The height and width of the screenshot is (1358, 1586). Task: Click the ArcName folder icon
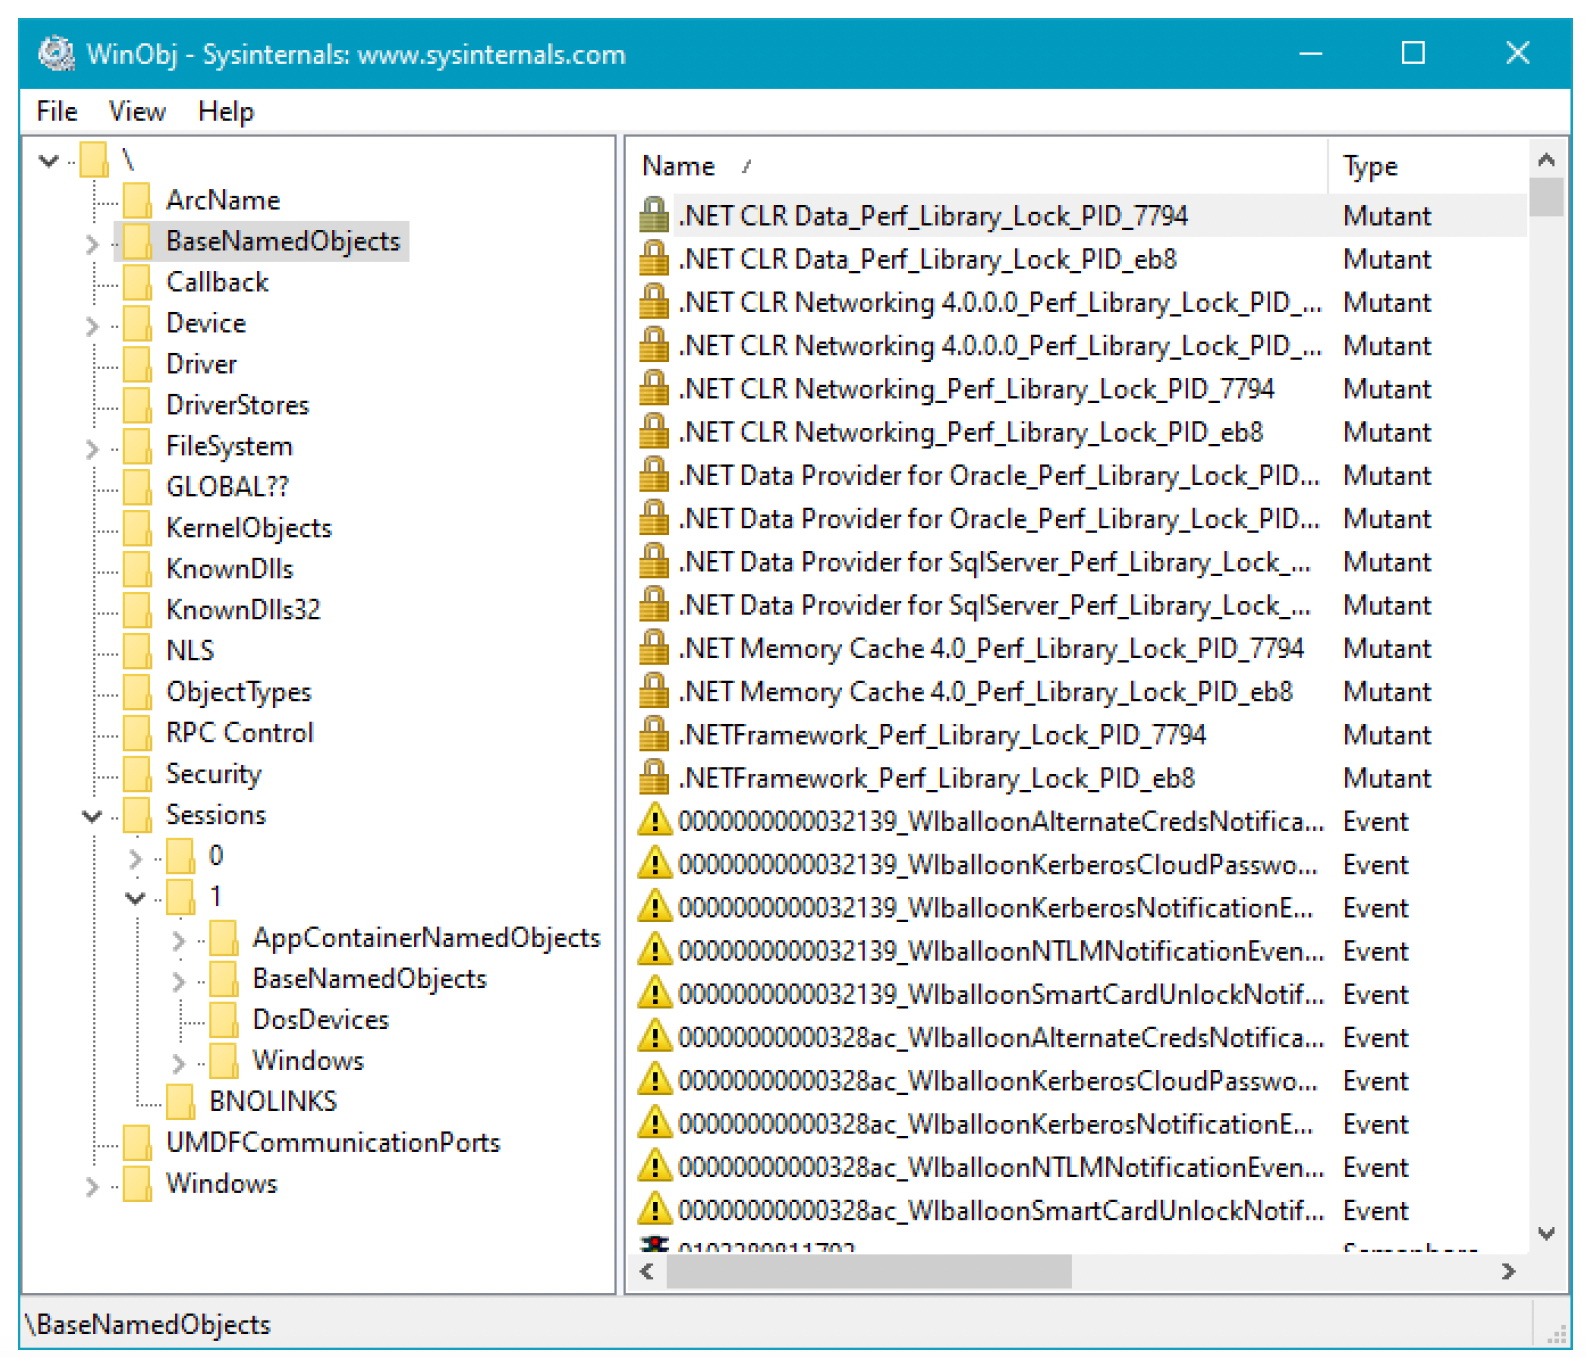click(x=138, y=200)
